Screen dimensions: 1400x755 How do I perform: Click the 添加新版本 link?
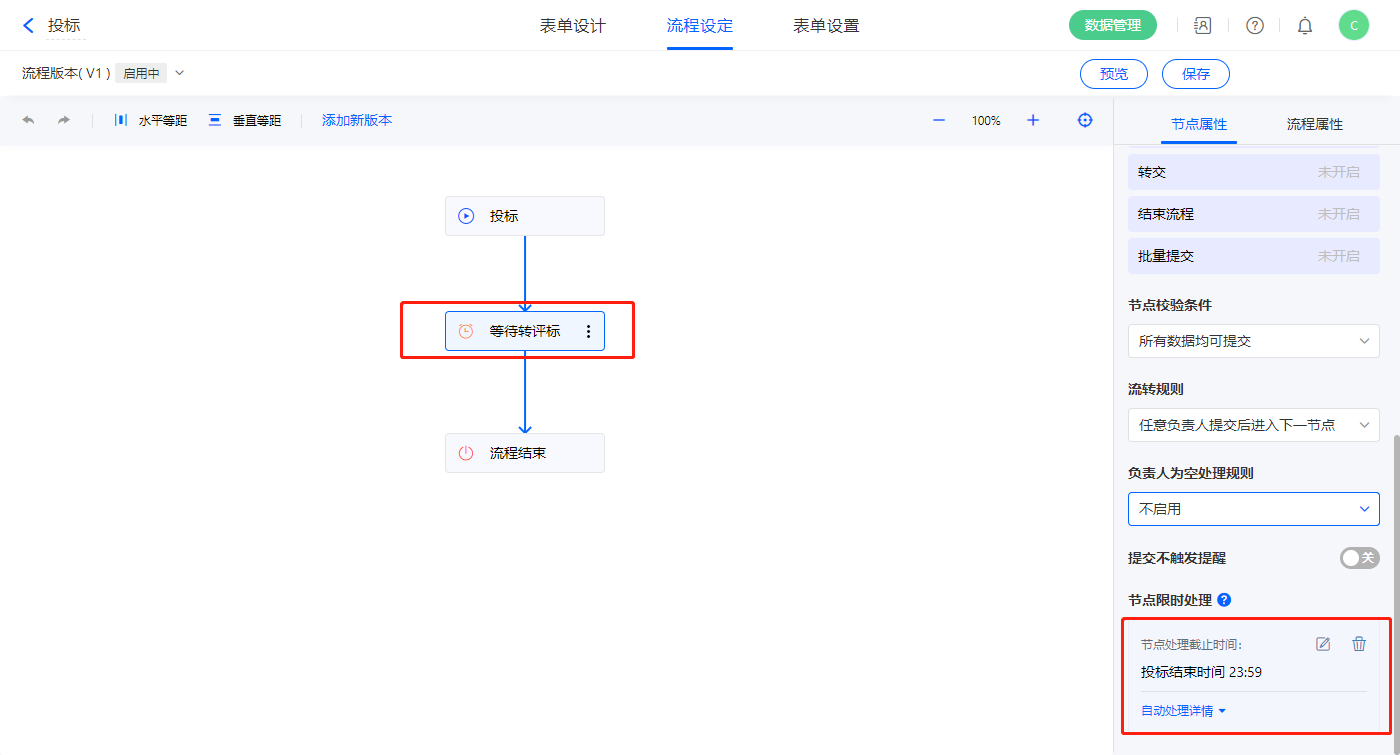pyautogui.click(x=357, y=120)
